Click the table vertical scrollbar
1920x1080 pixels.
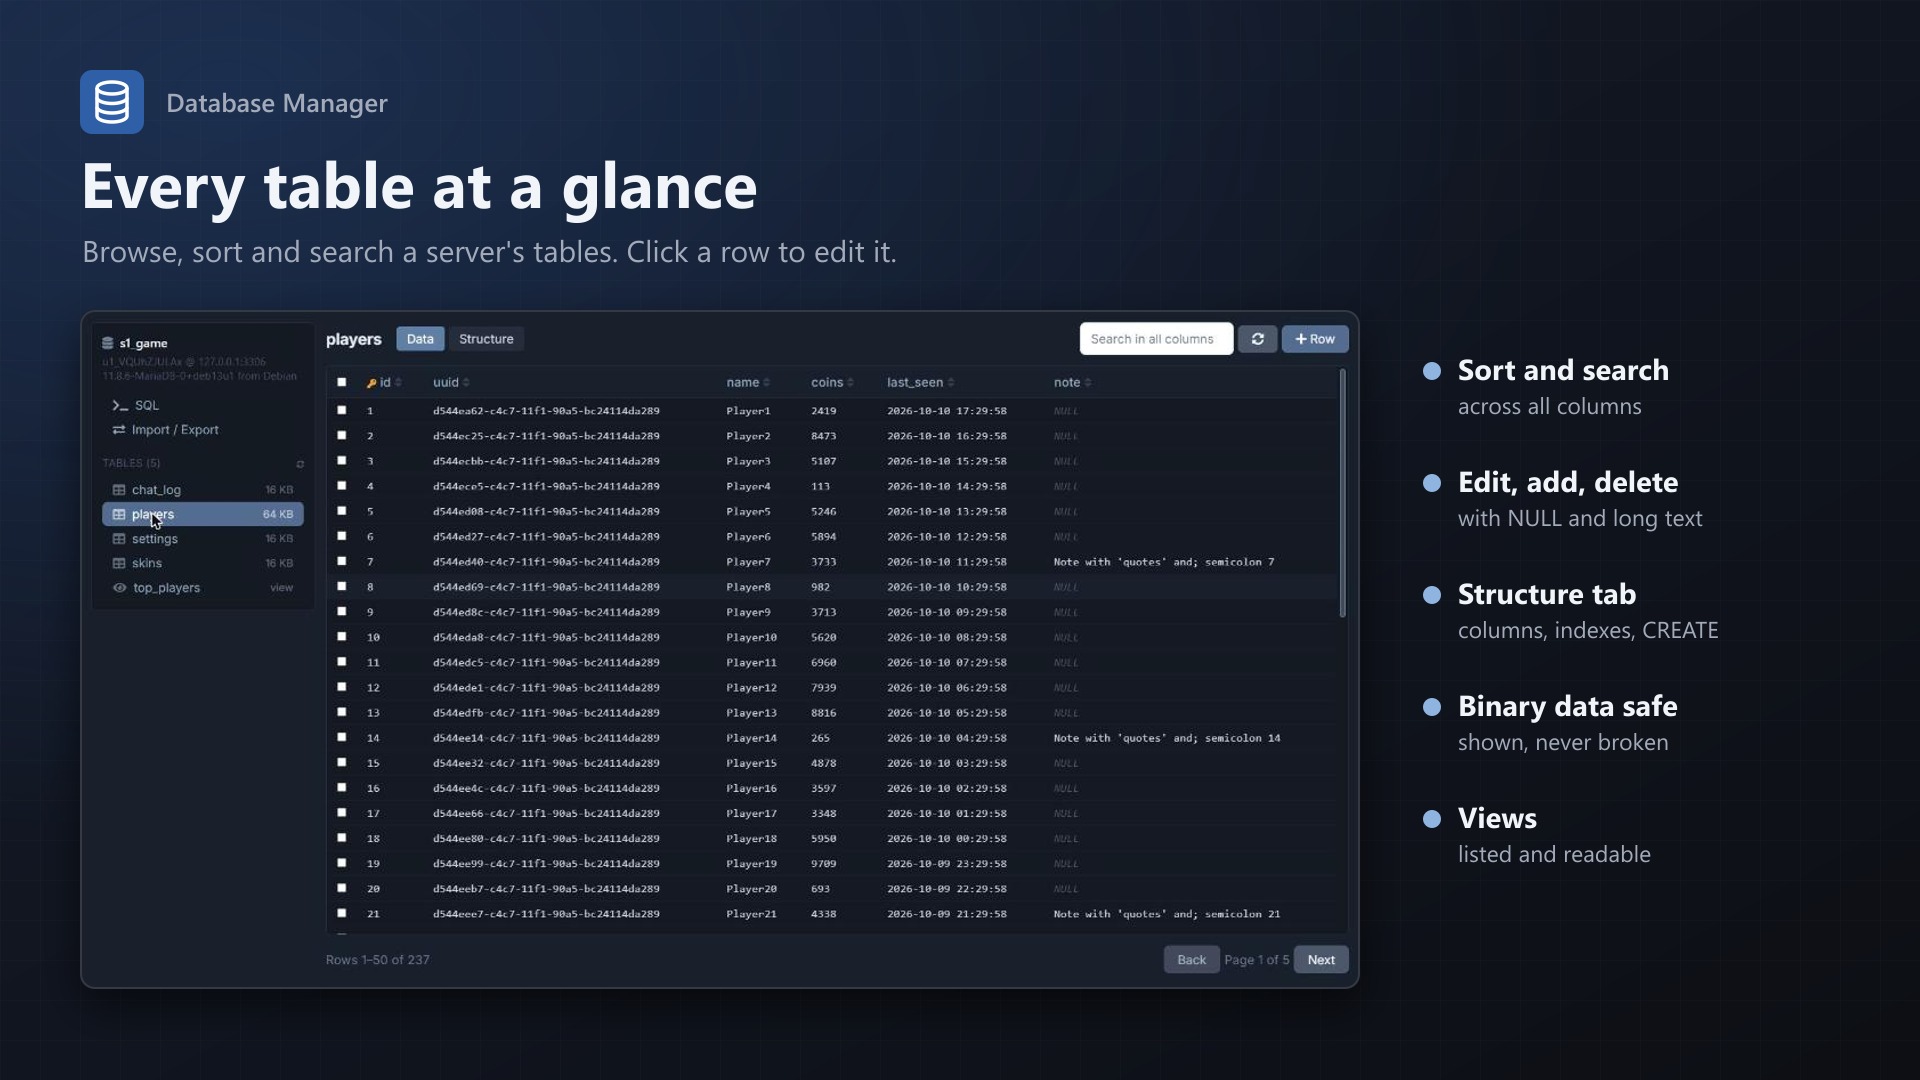click(1342, 493)
